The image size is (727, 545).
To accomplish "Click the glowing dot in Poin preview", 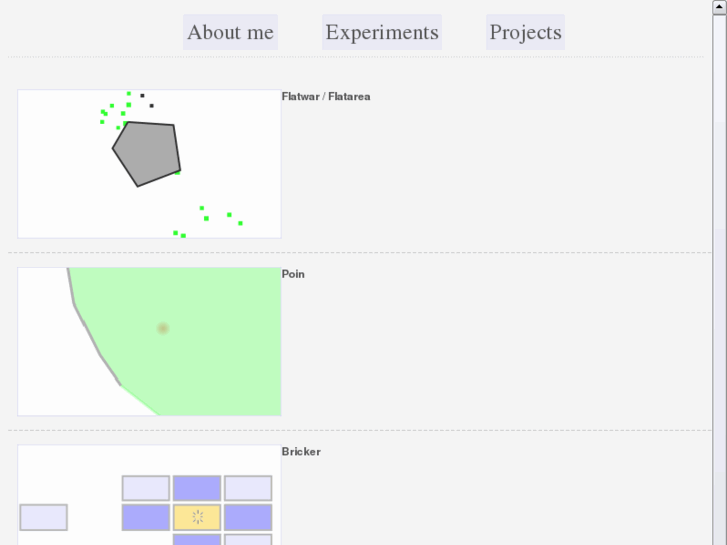I will (163, 328).
